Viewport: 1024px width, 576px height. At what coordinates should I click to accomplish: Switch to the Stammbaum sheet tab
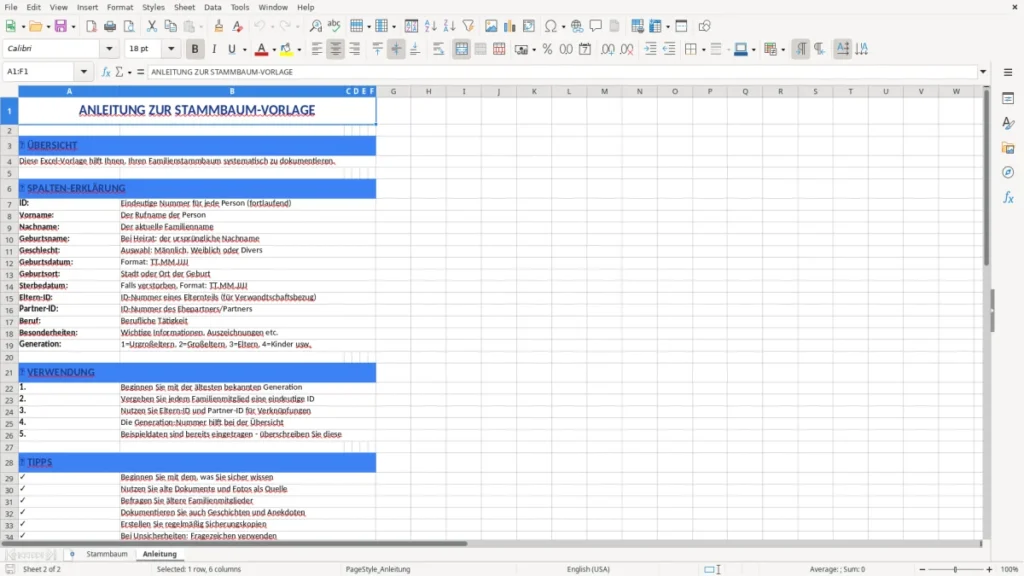tap(107, 554)
